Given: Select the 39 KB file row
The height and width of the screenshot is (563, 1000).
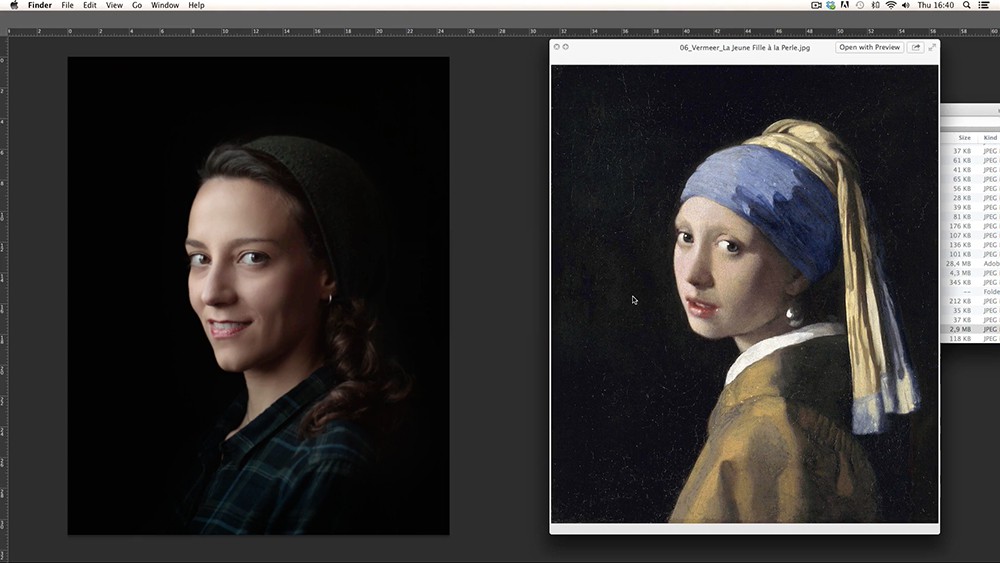Looking at the screenshot, I should [971, 207].
